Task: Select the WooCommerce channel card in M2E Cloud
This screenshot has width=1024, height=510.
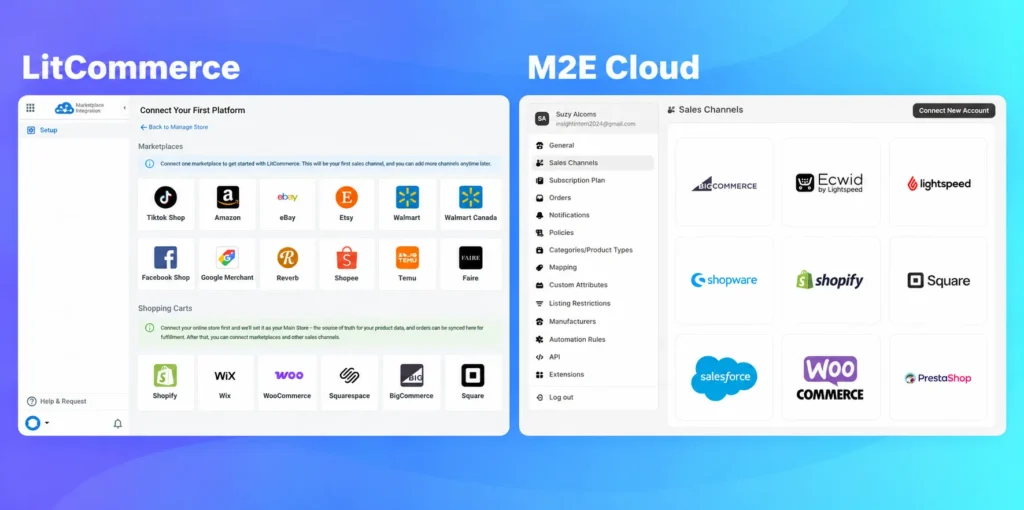Action: (x=831, y=377)
